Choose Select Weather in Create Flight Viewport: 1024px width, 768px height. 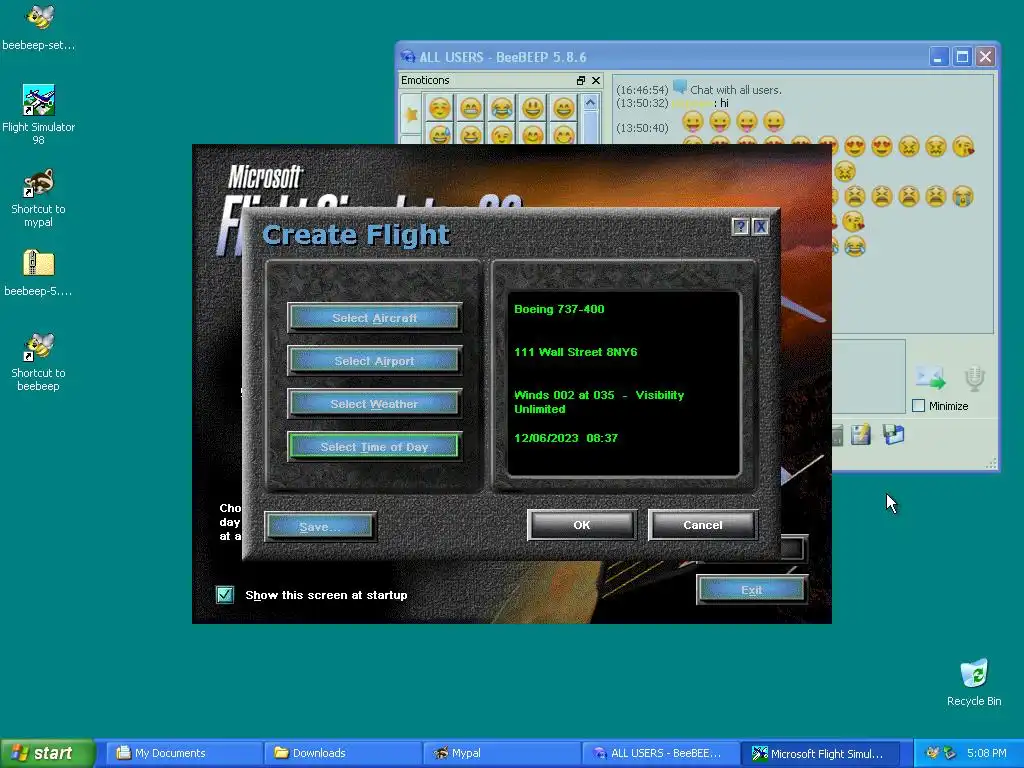tap(374, 404)
